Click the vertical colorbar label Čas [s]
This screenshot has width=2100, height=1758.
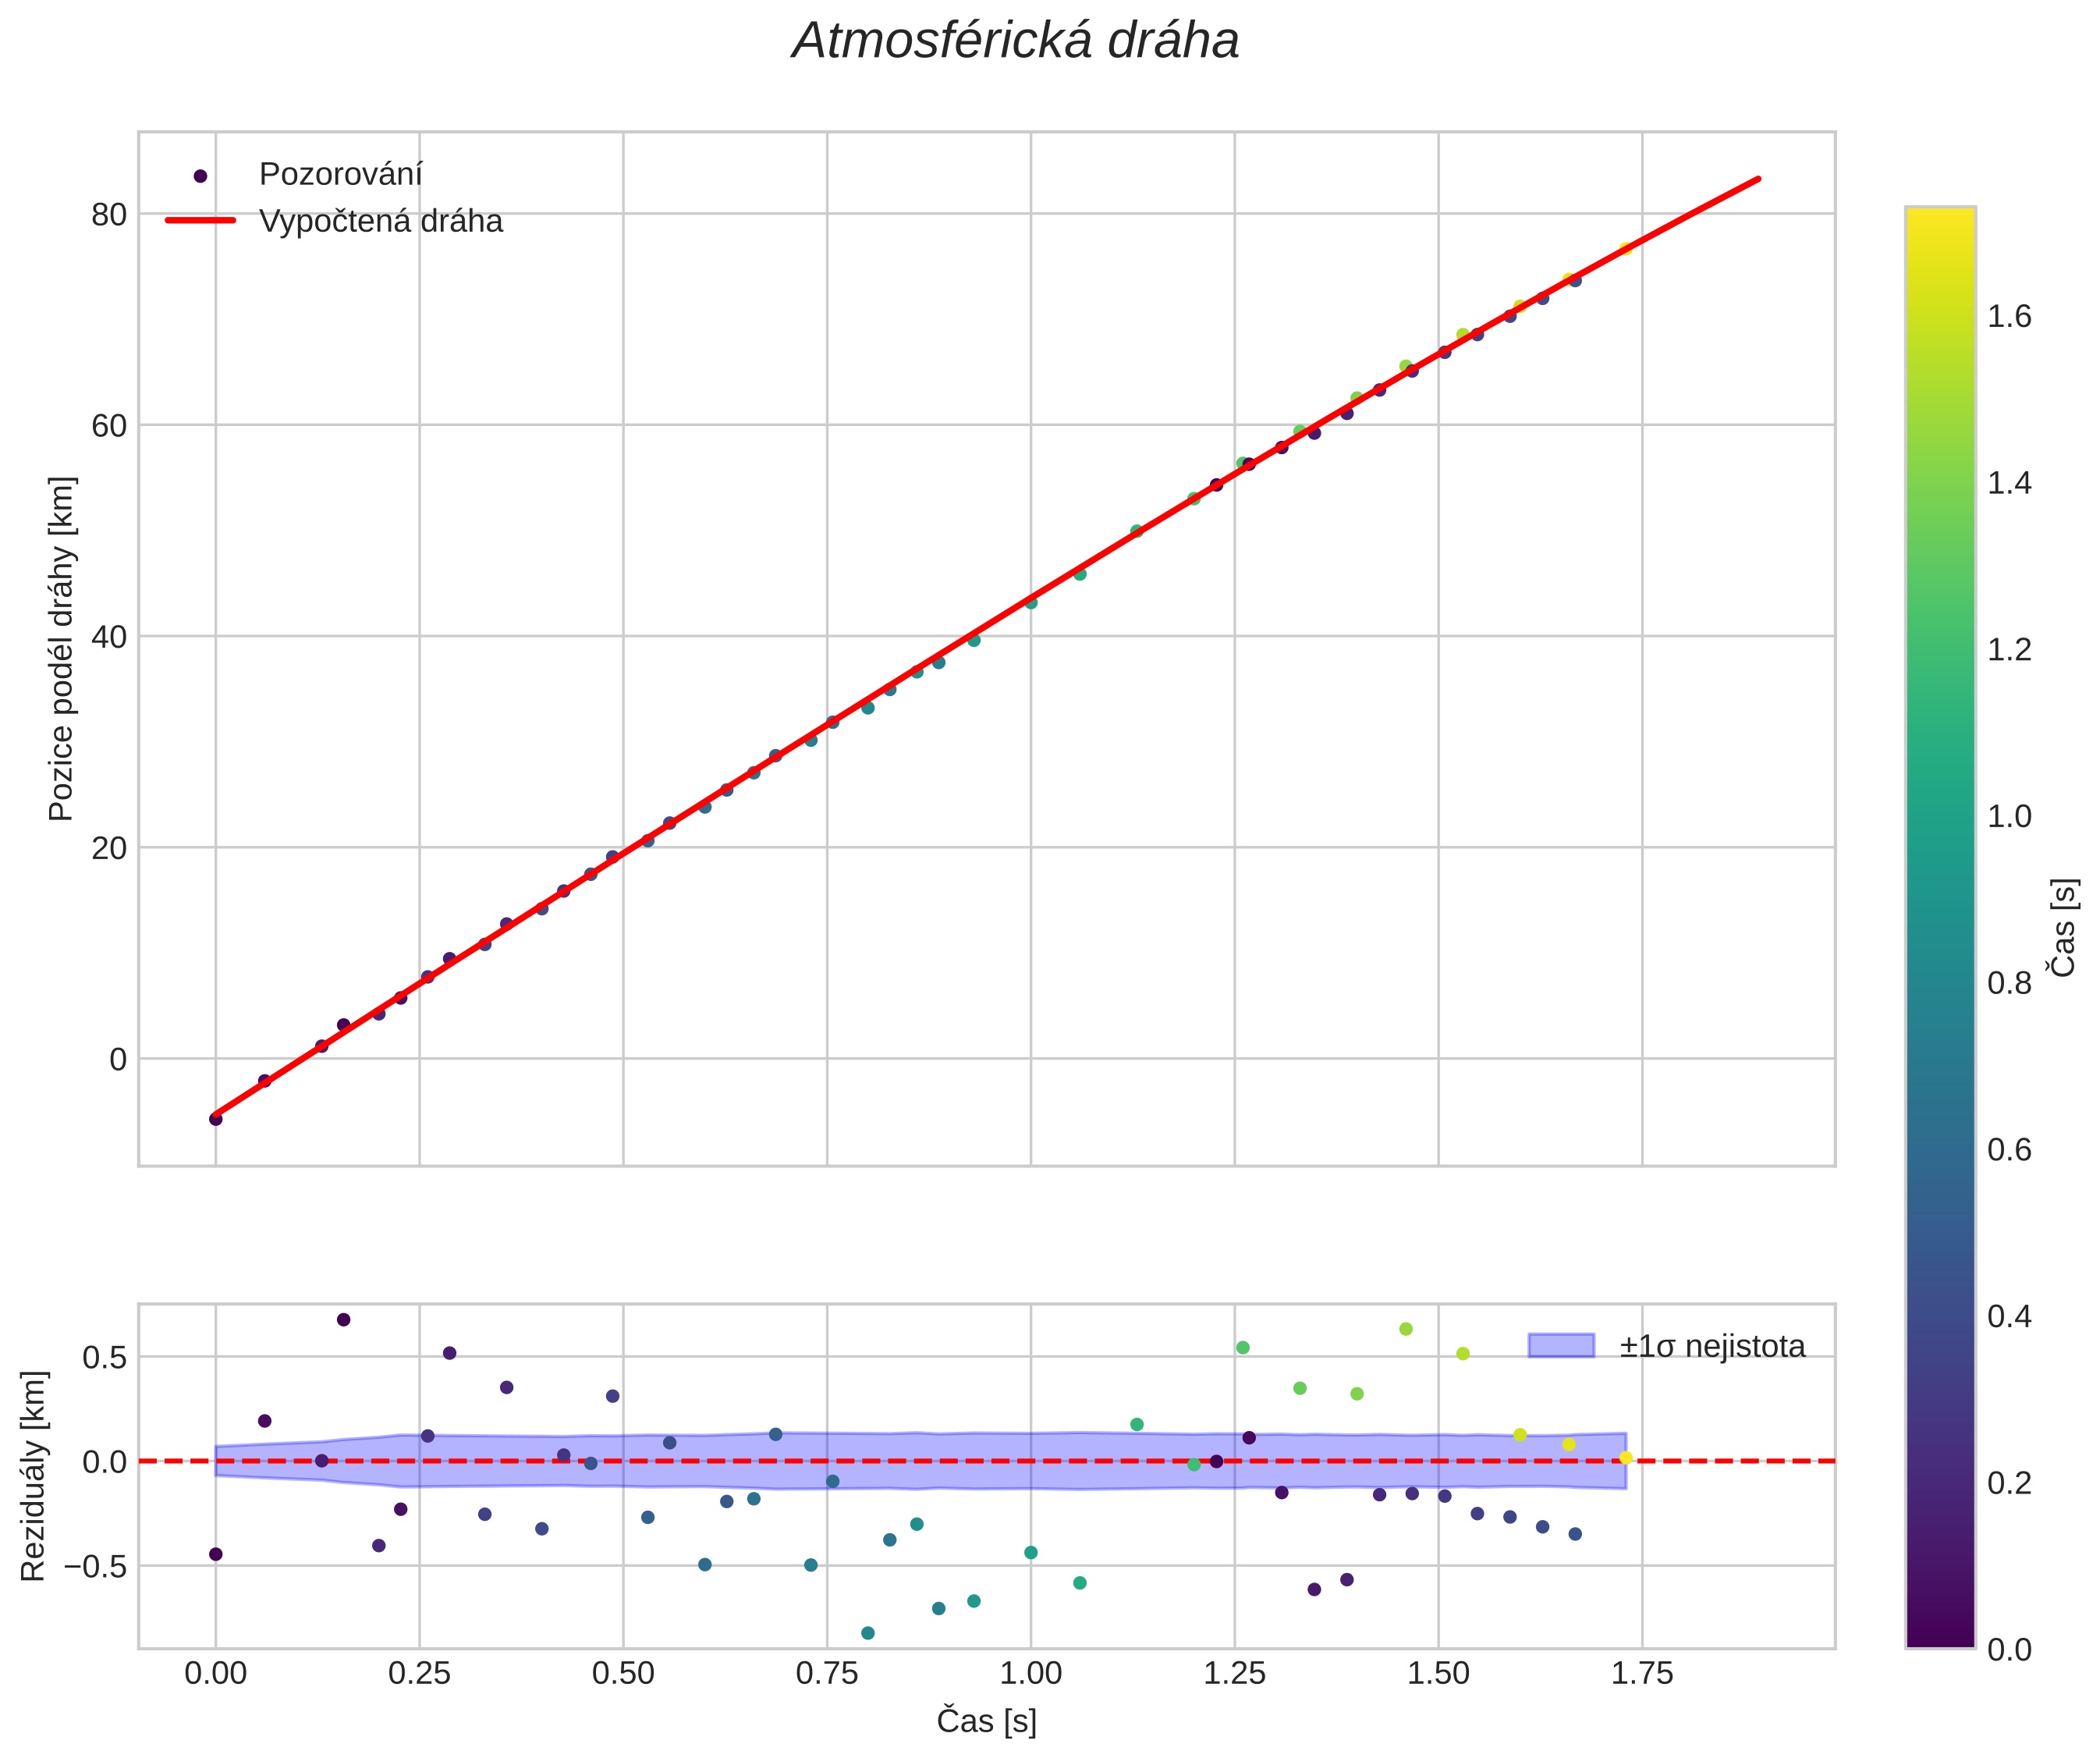pos(2065,927)
